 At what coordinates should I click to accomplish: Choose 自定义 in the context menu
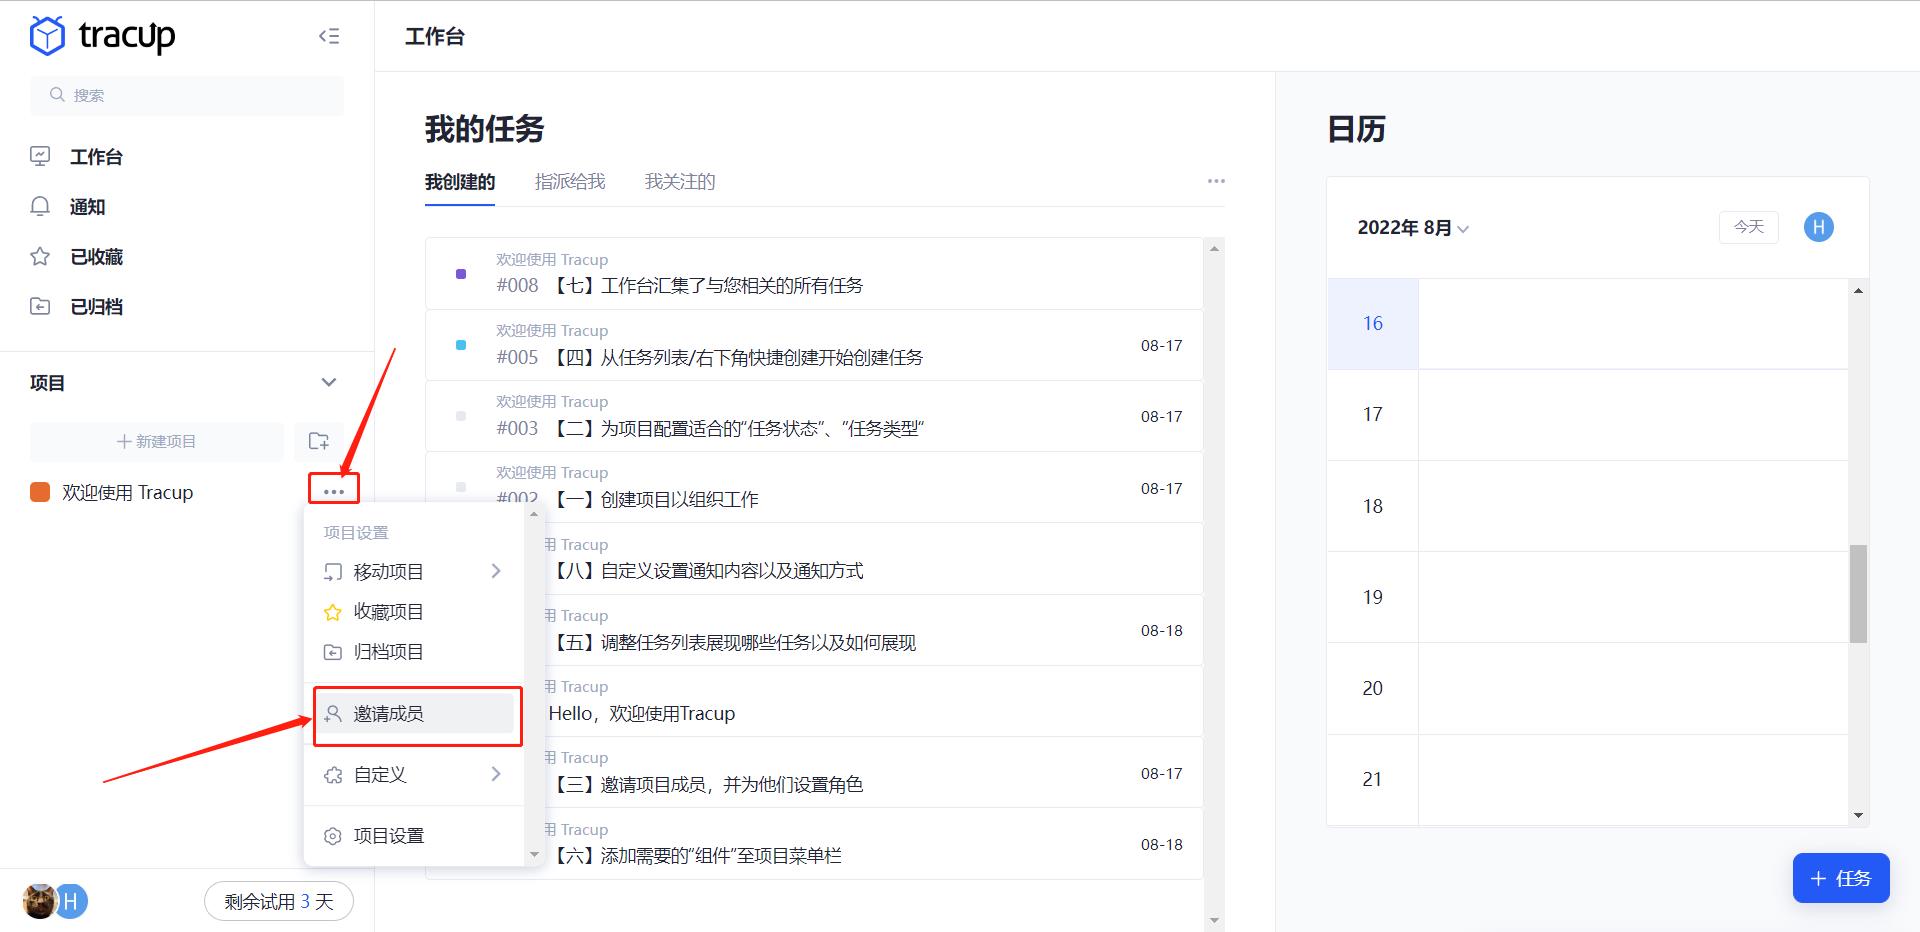tap(380, 774)
